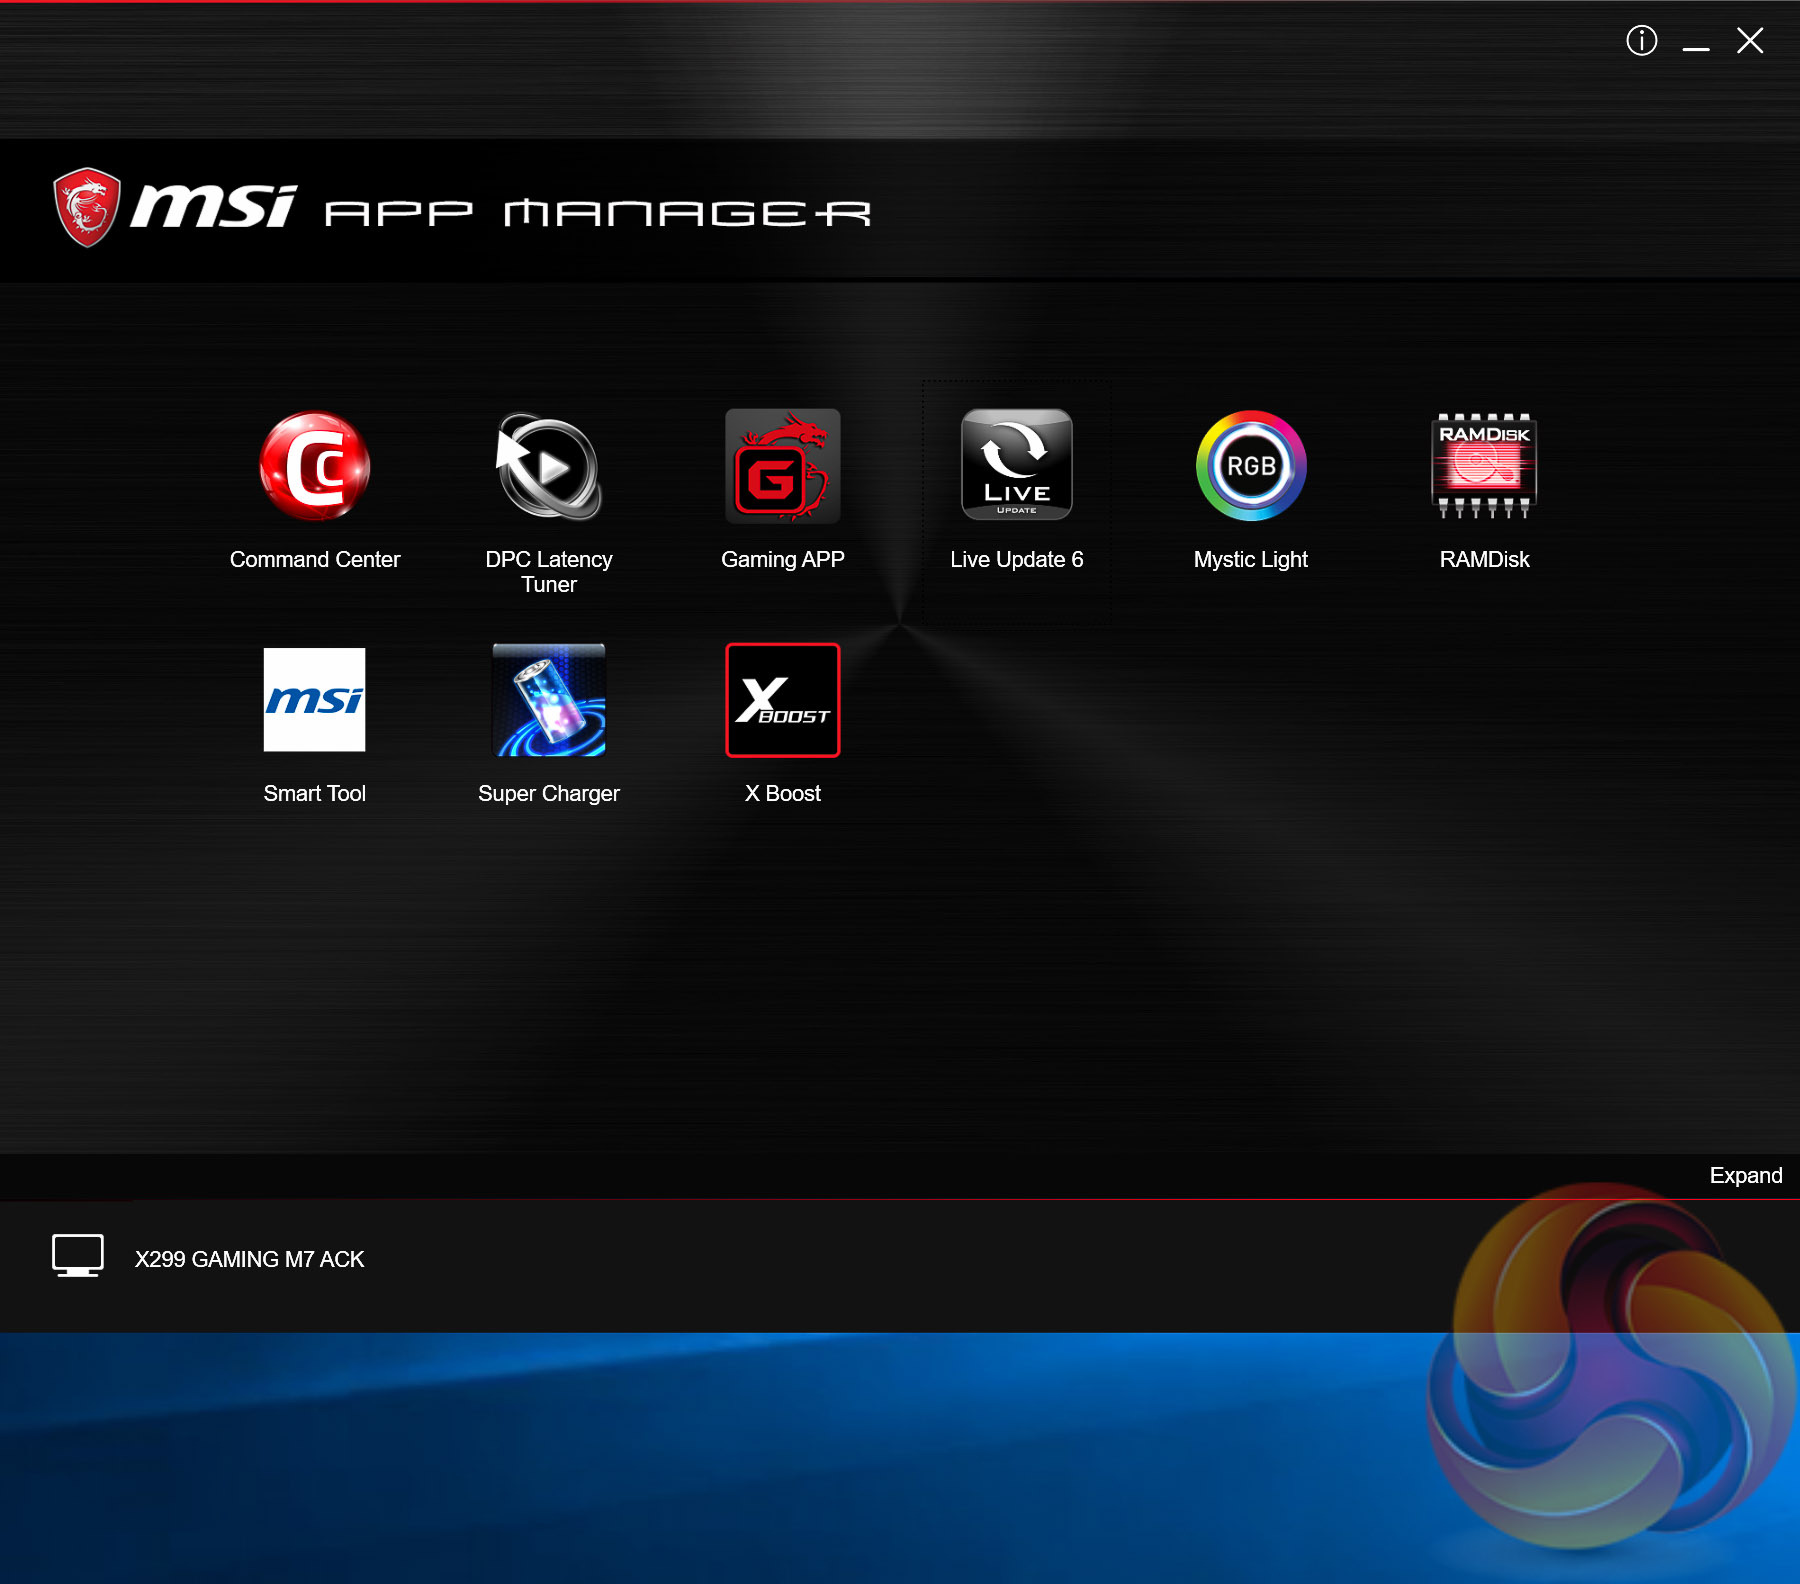Open Mystic Light RGB ring icon
This screenshot has width=1800, height=1584.
(x=1251, y=466)
